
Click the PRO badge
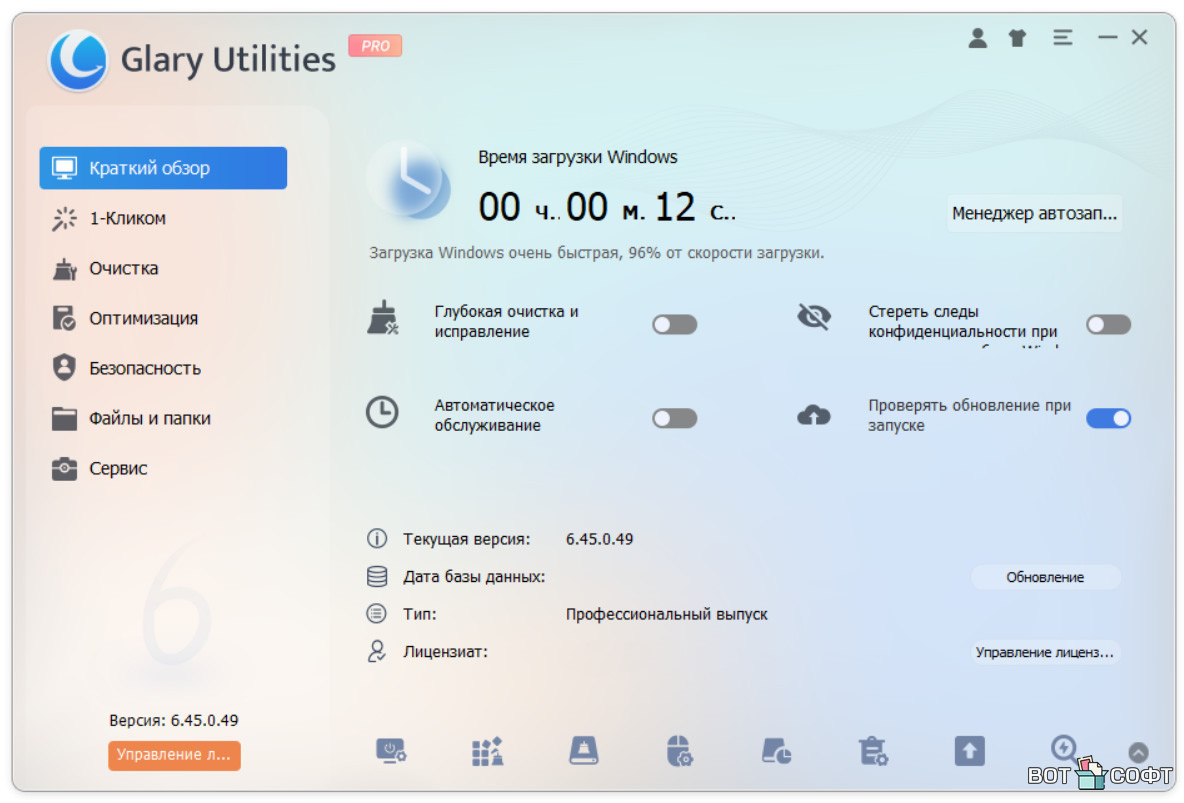pyautogui.click(x=375, y=46)
